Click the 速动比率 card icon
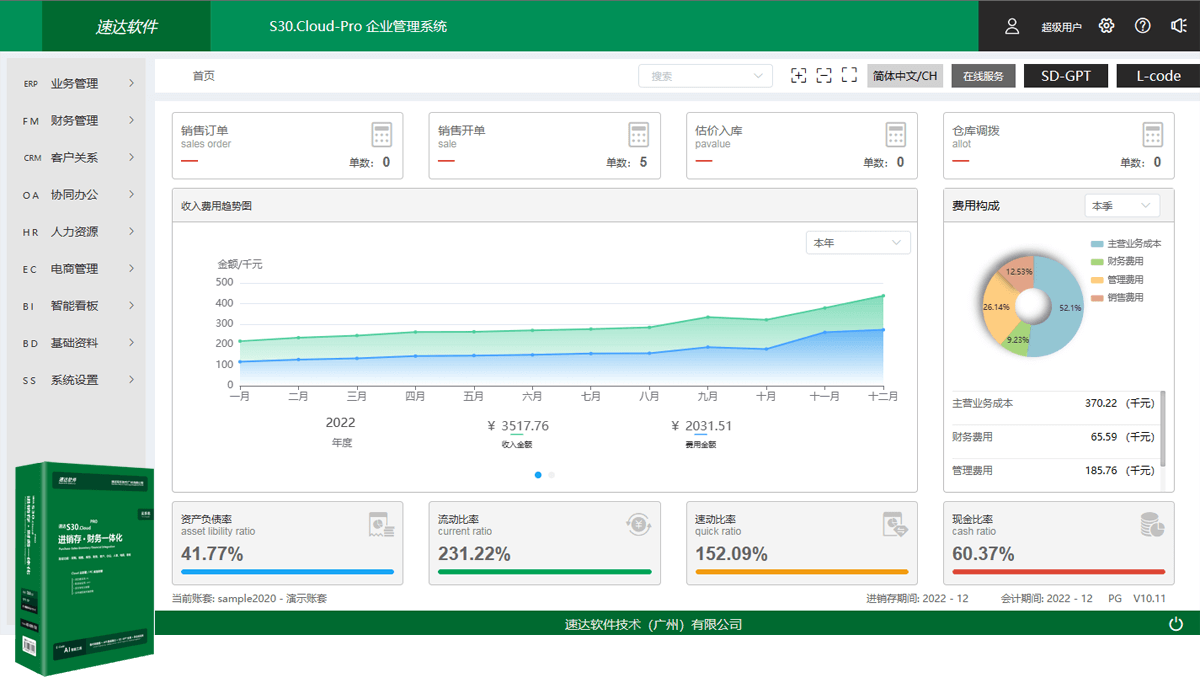1200x700 pixels. pyautogui.click(x=895, y=524)
